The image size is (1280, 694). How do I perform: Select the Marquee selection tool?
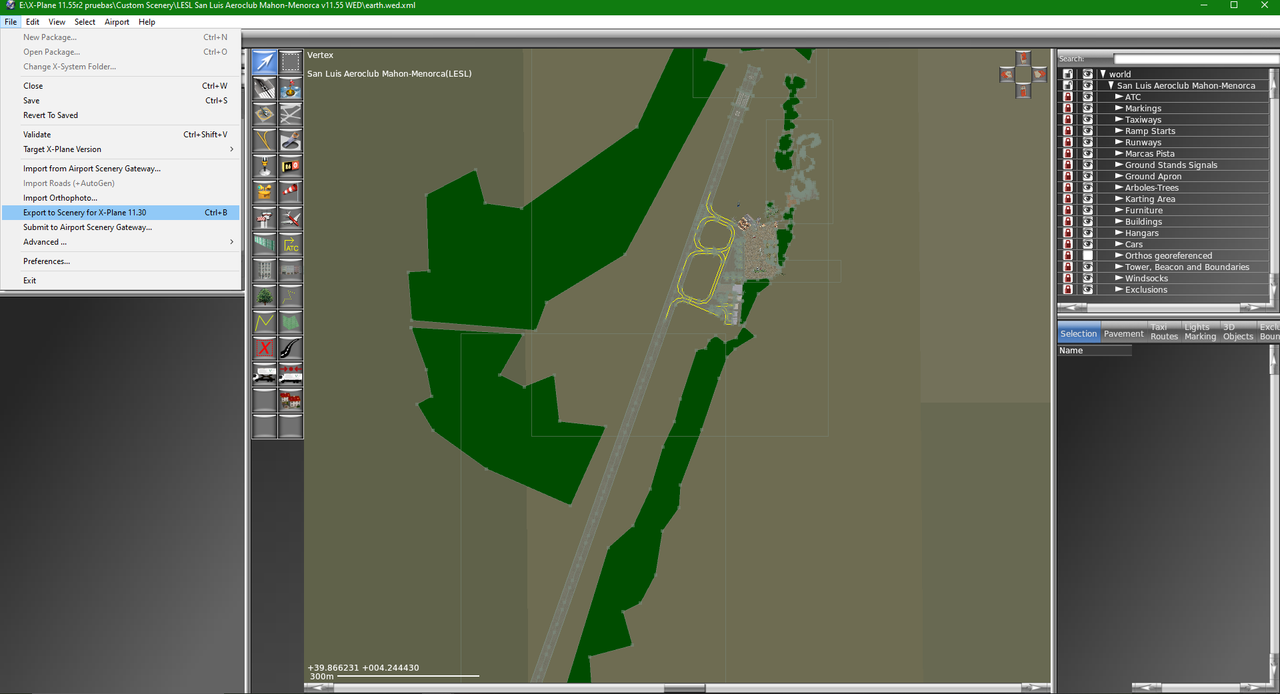(x=290, y=62)
